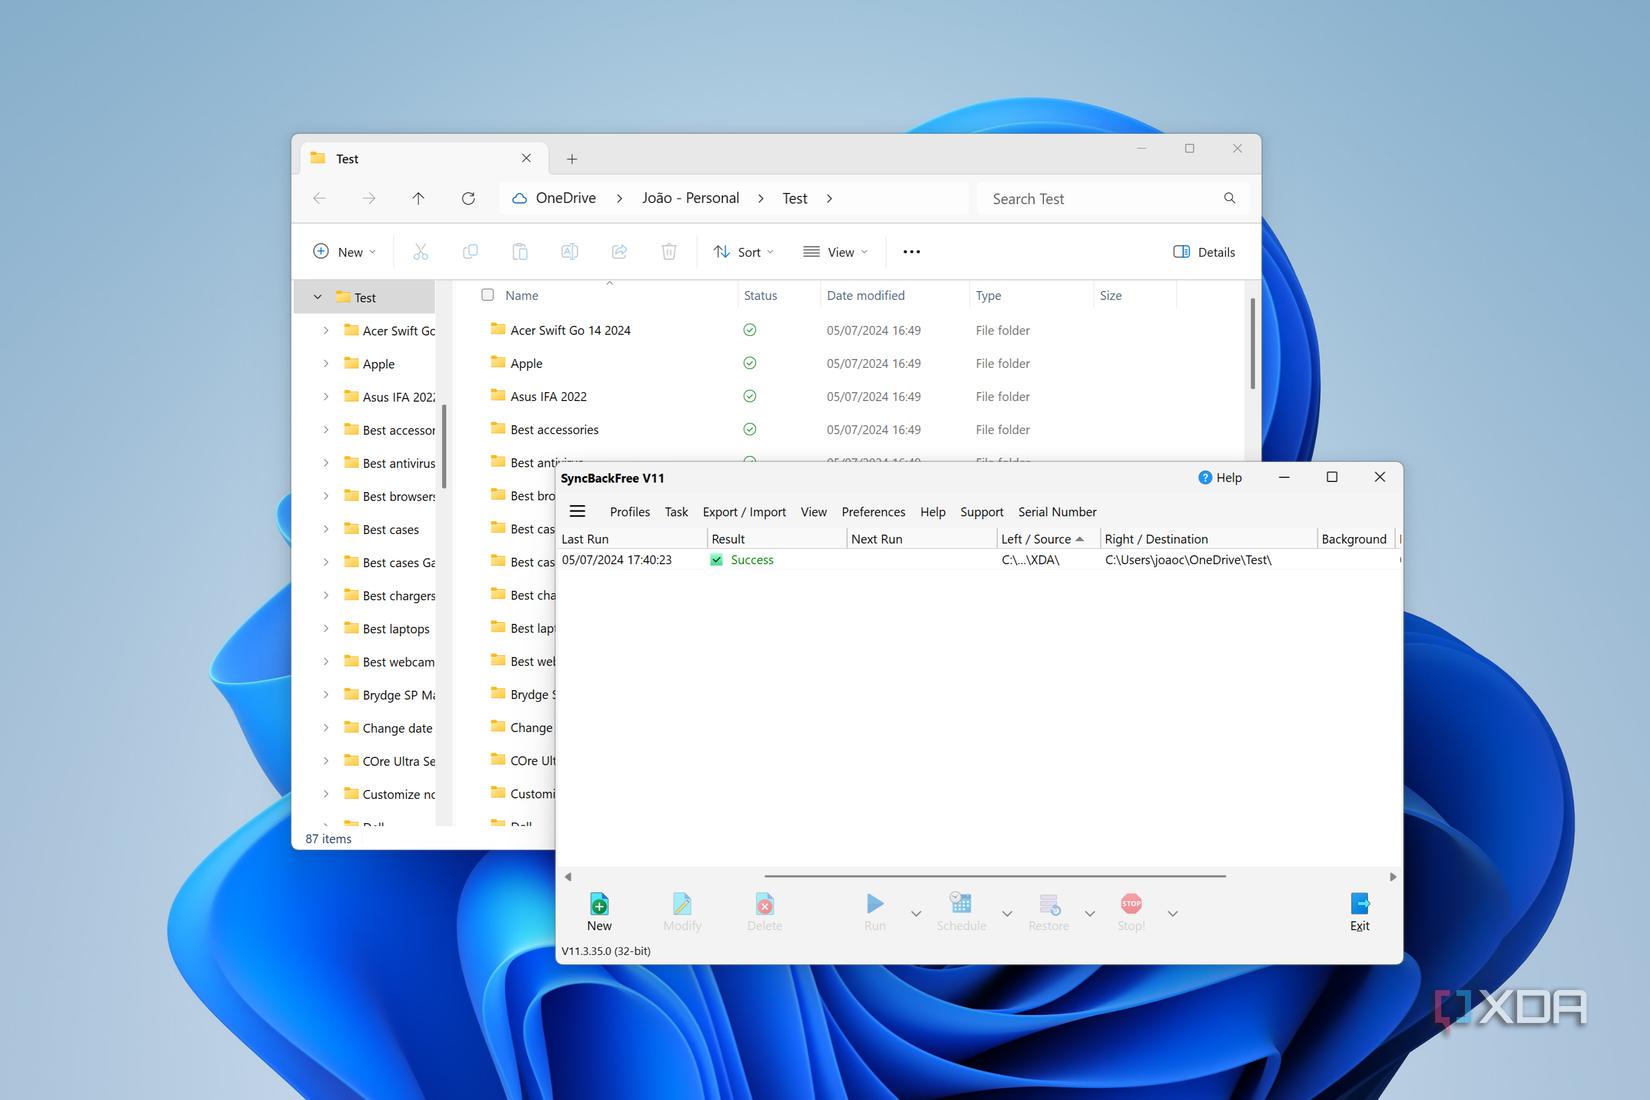Image resolution: width=1650 pixels, height=1100 pixels.
Task: Toggle the Details pane button
Action: [1204, 252]
